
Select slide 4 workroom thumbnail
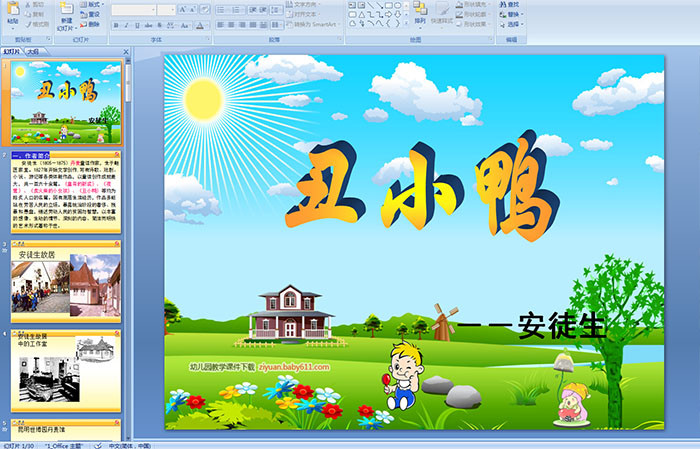click(x=66, y=370)
